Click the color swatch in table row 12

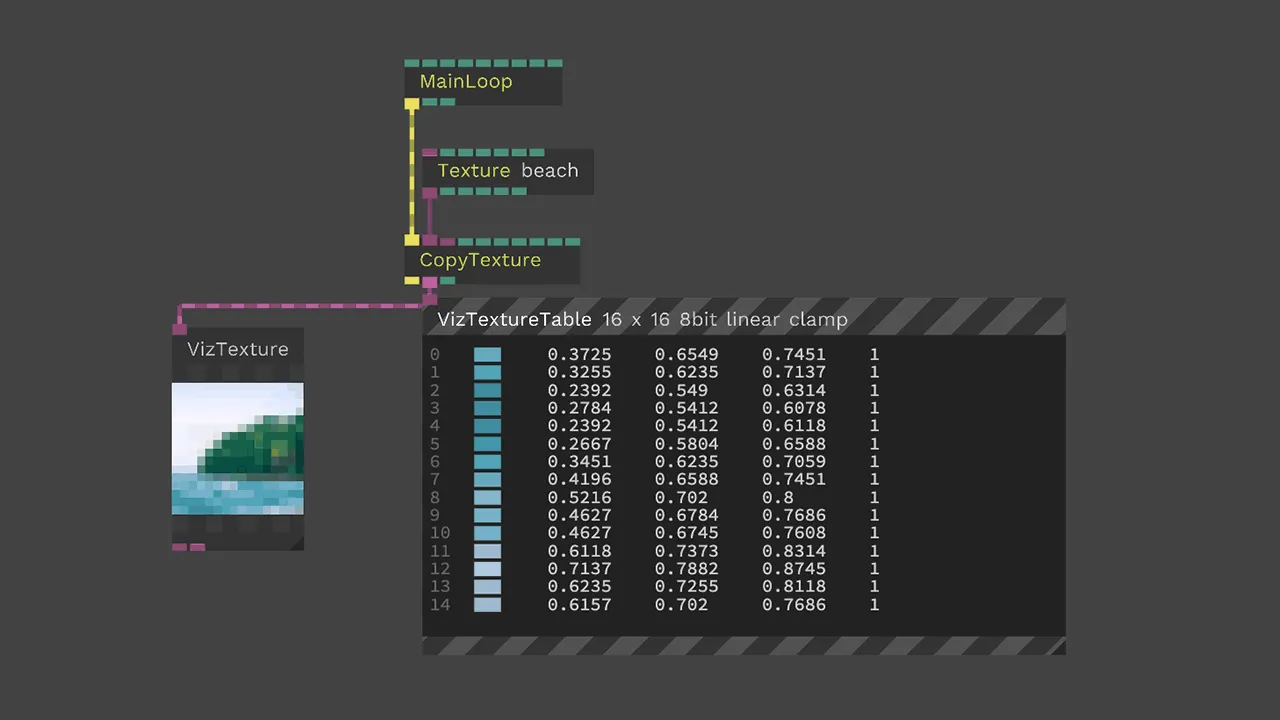point(487,569)
